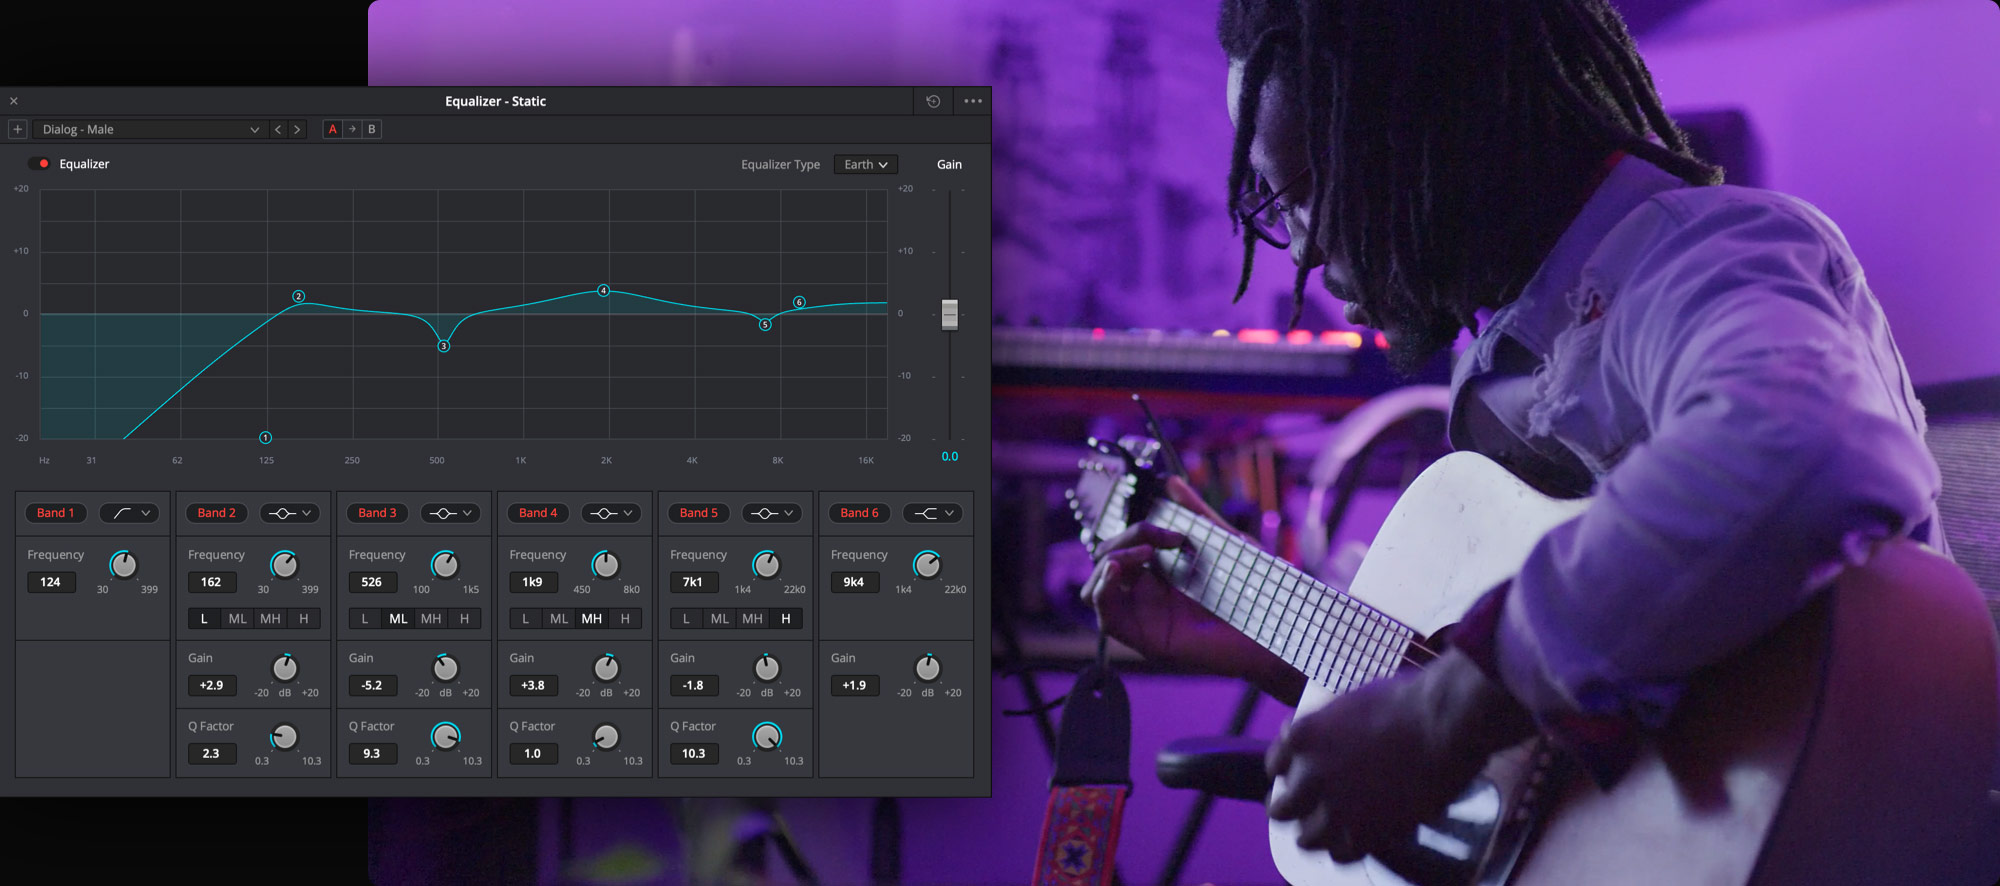Turn the Band 3 Q Factor knob

(x=445, y=737)
